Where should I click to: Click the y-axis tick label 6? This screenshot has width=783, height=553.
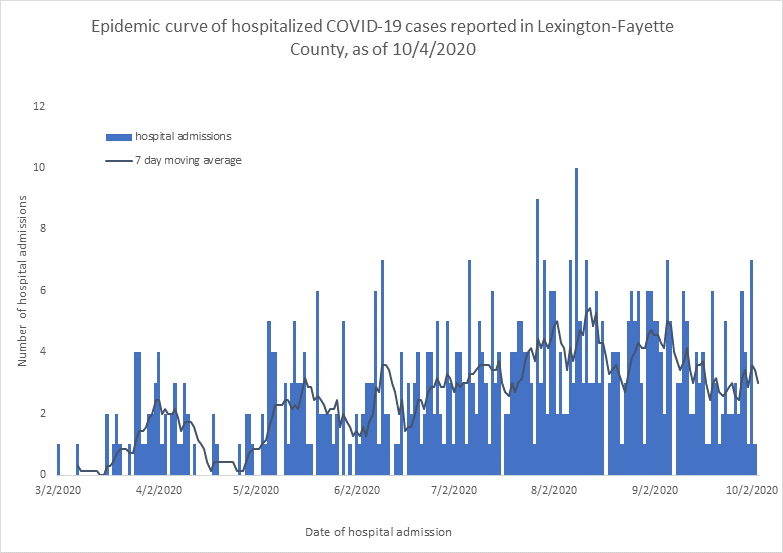tap(41, 290)
